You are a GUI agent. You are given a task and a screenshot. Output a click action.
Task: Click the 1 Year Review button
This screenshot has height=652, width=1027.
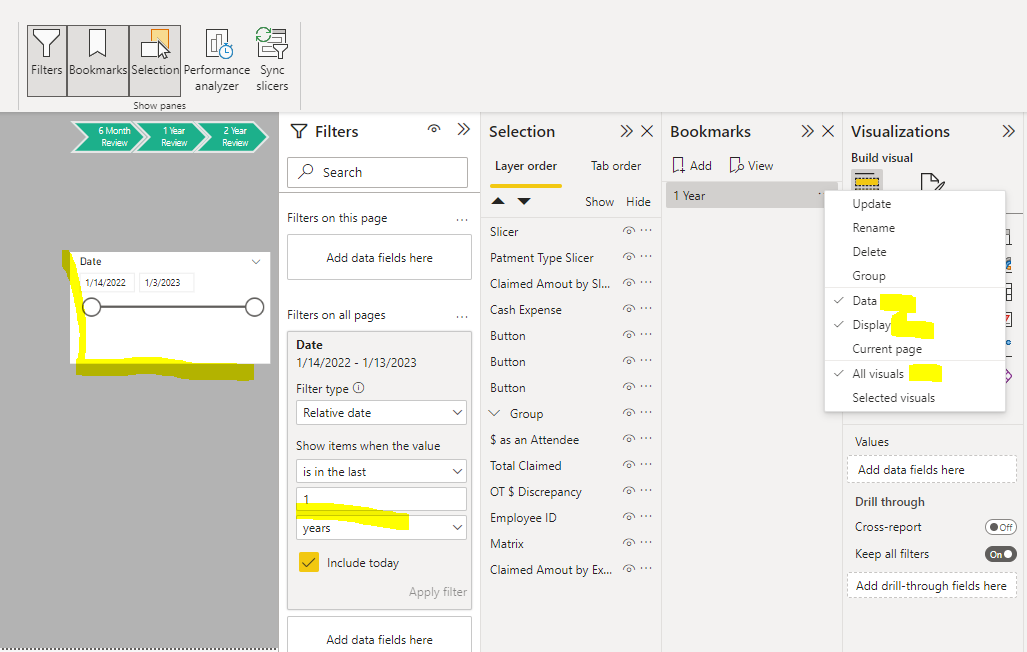coord(172,136)
